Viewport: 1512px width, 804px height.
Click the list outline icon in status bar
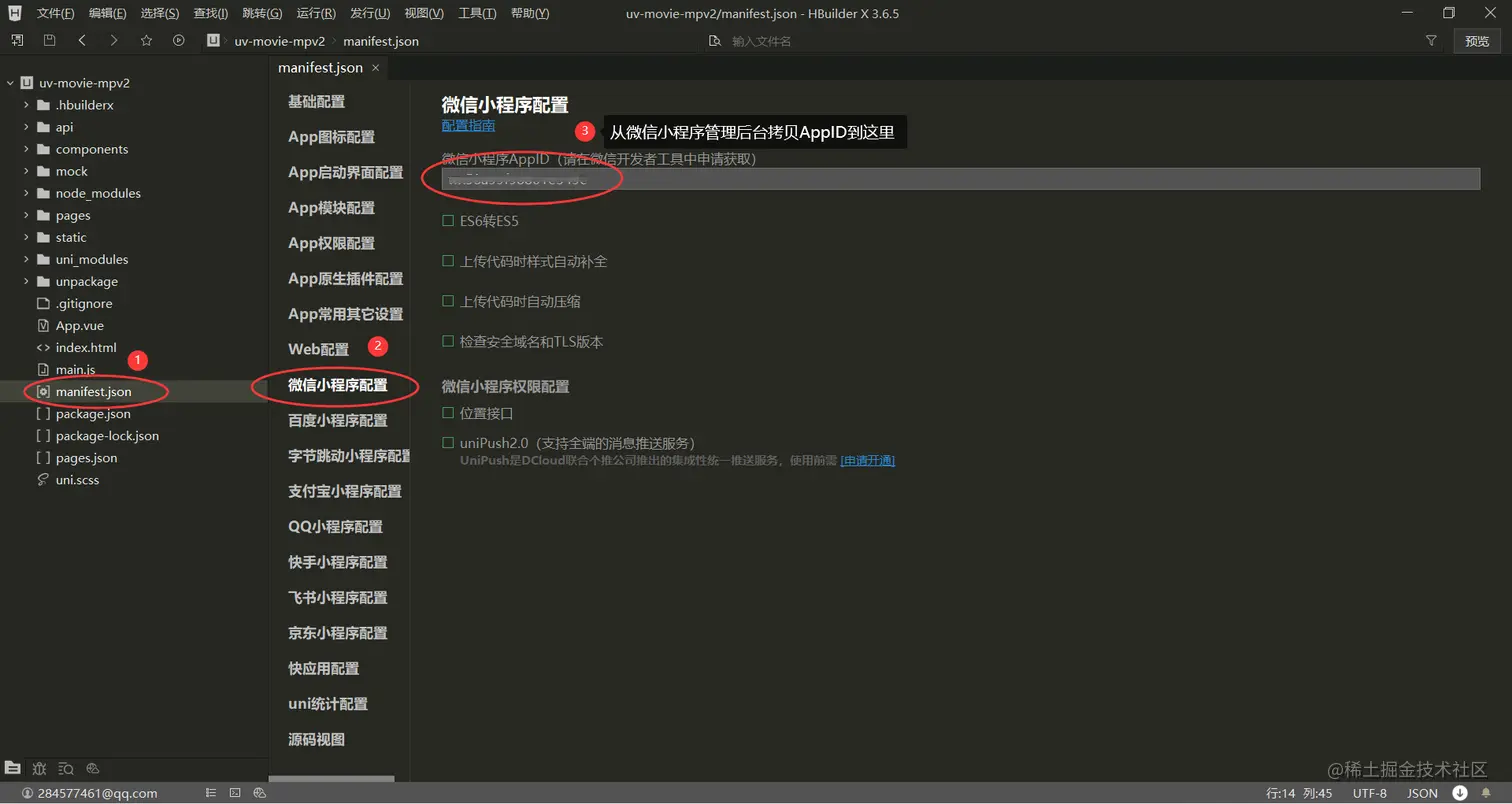[211, 793]
